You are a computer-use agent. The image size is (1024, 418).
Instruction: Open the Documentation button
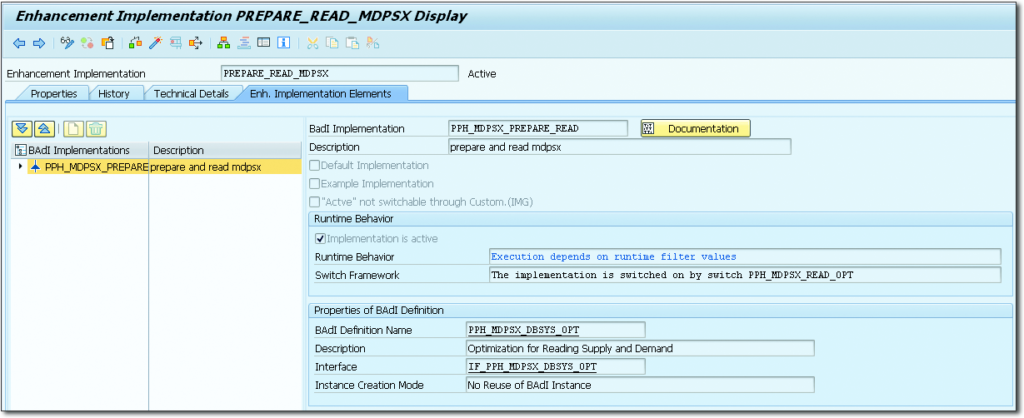(x=696, y=129)
